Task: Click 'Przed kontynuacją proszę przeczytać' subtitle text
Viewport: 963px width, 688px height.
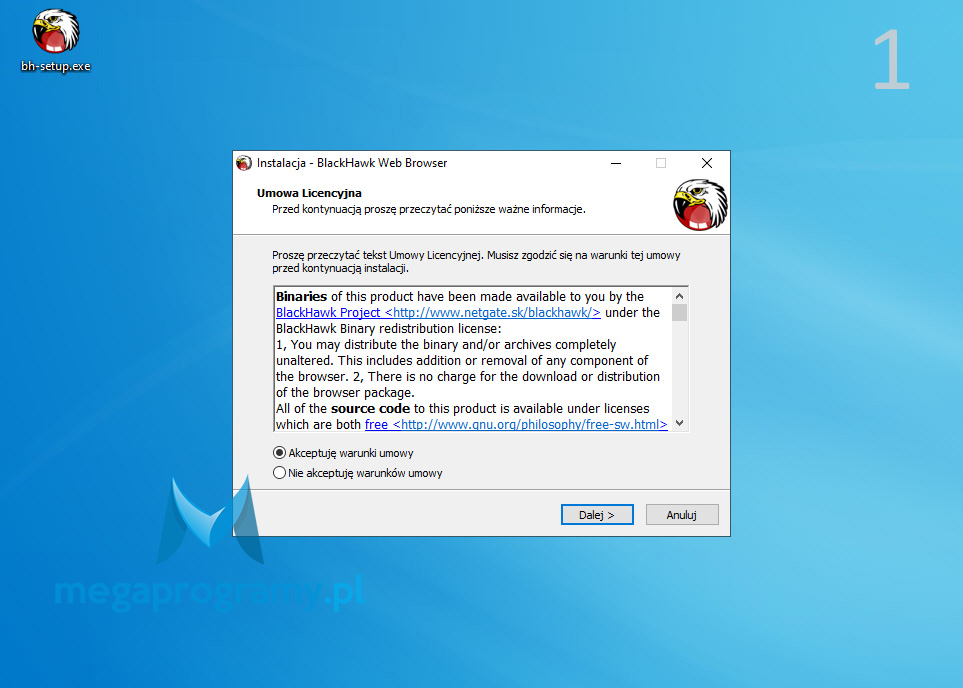Action: click(x=429, y=209)
